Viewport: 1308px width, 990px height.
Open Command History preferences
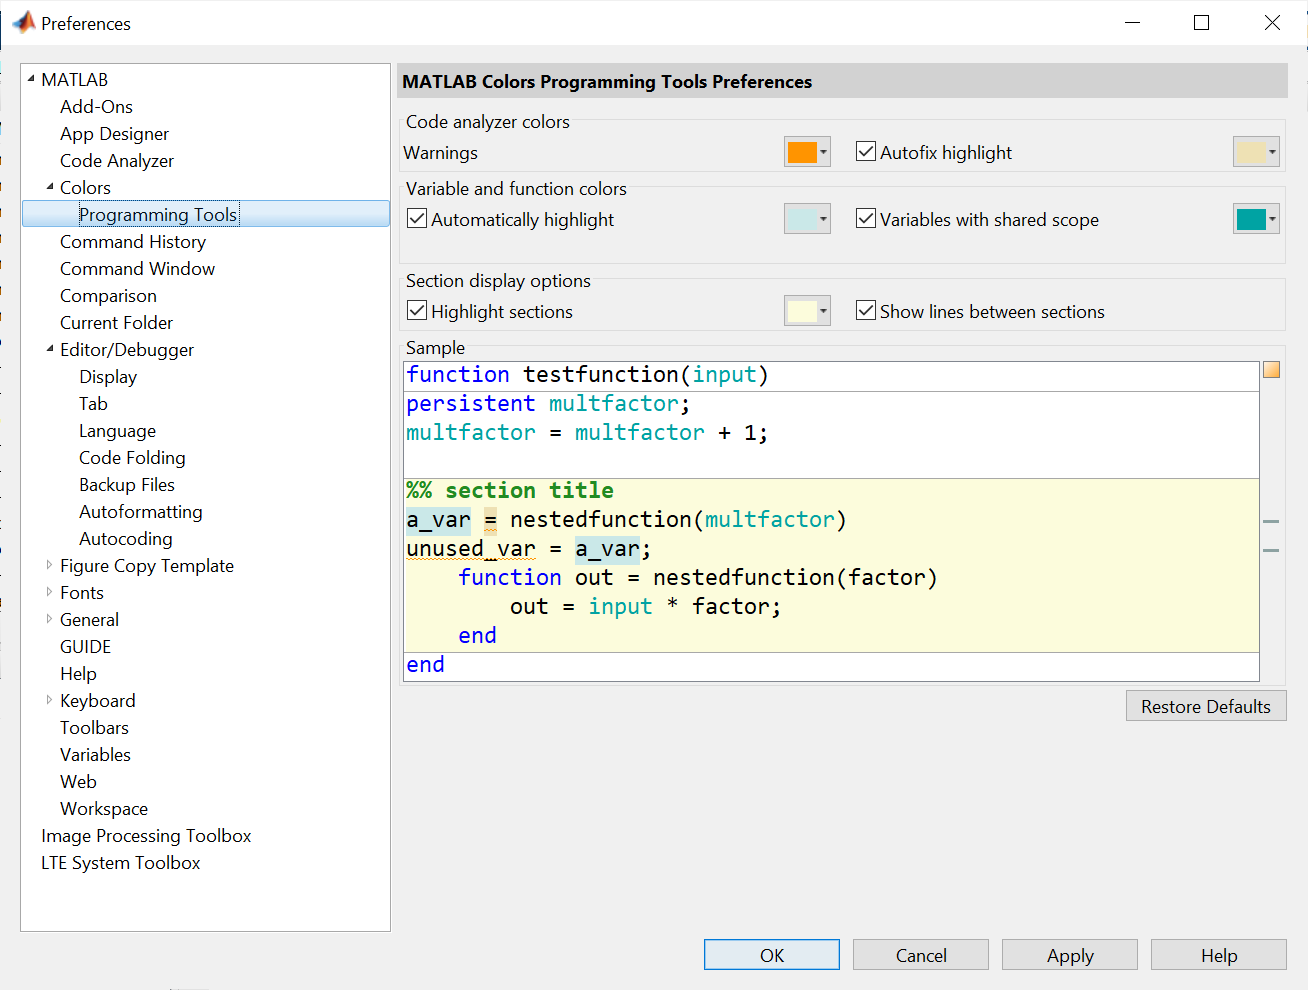133,241
